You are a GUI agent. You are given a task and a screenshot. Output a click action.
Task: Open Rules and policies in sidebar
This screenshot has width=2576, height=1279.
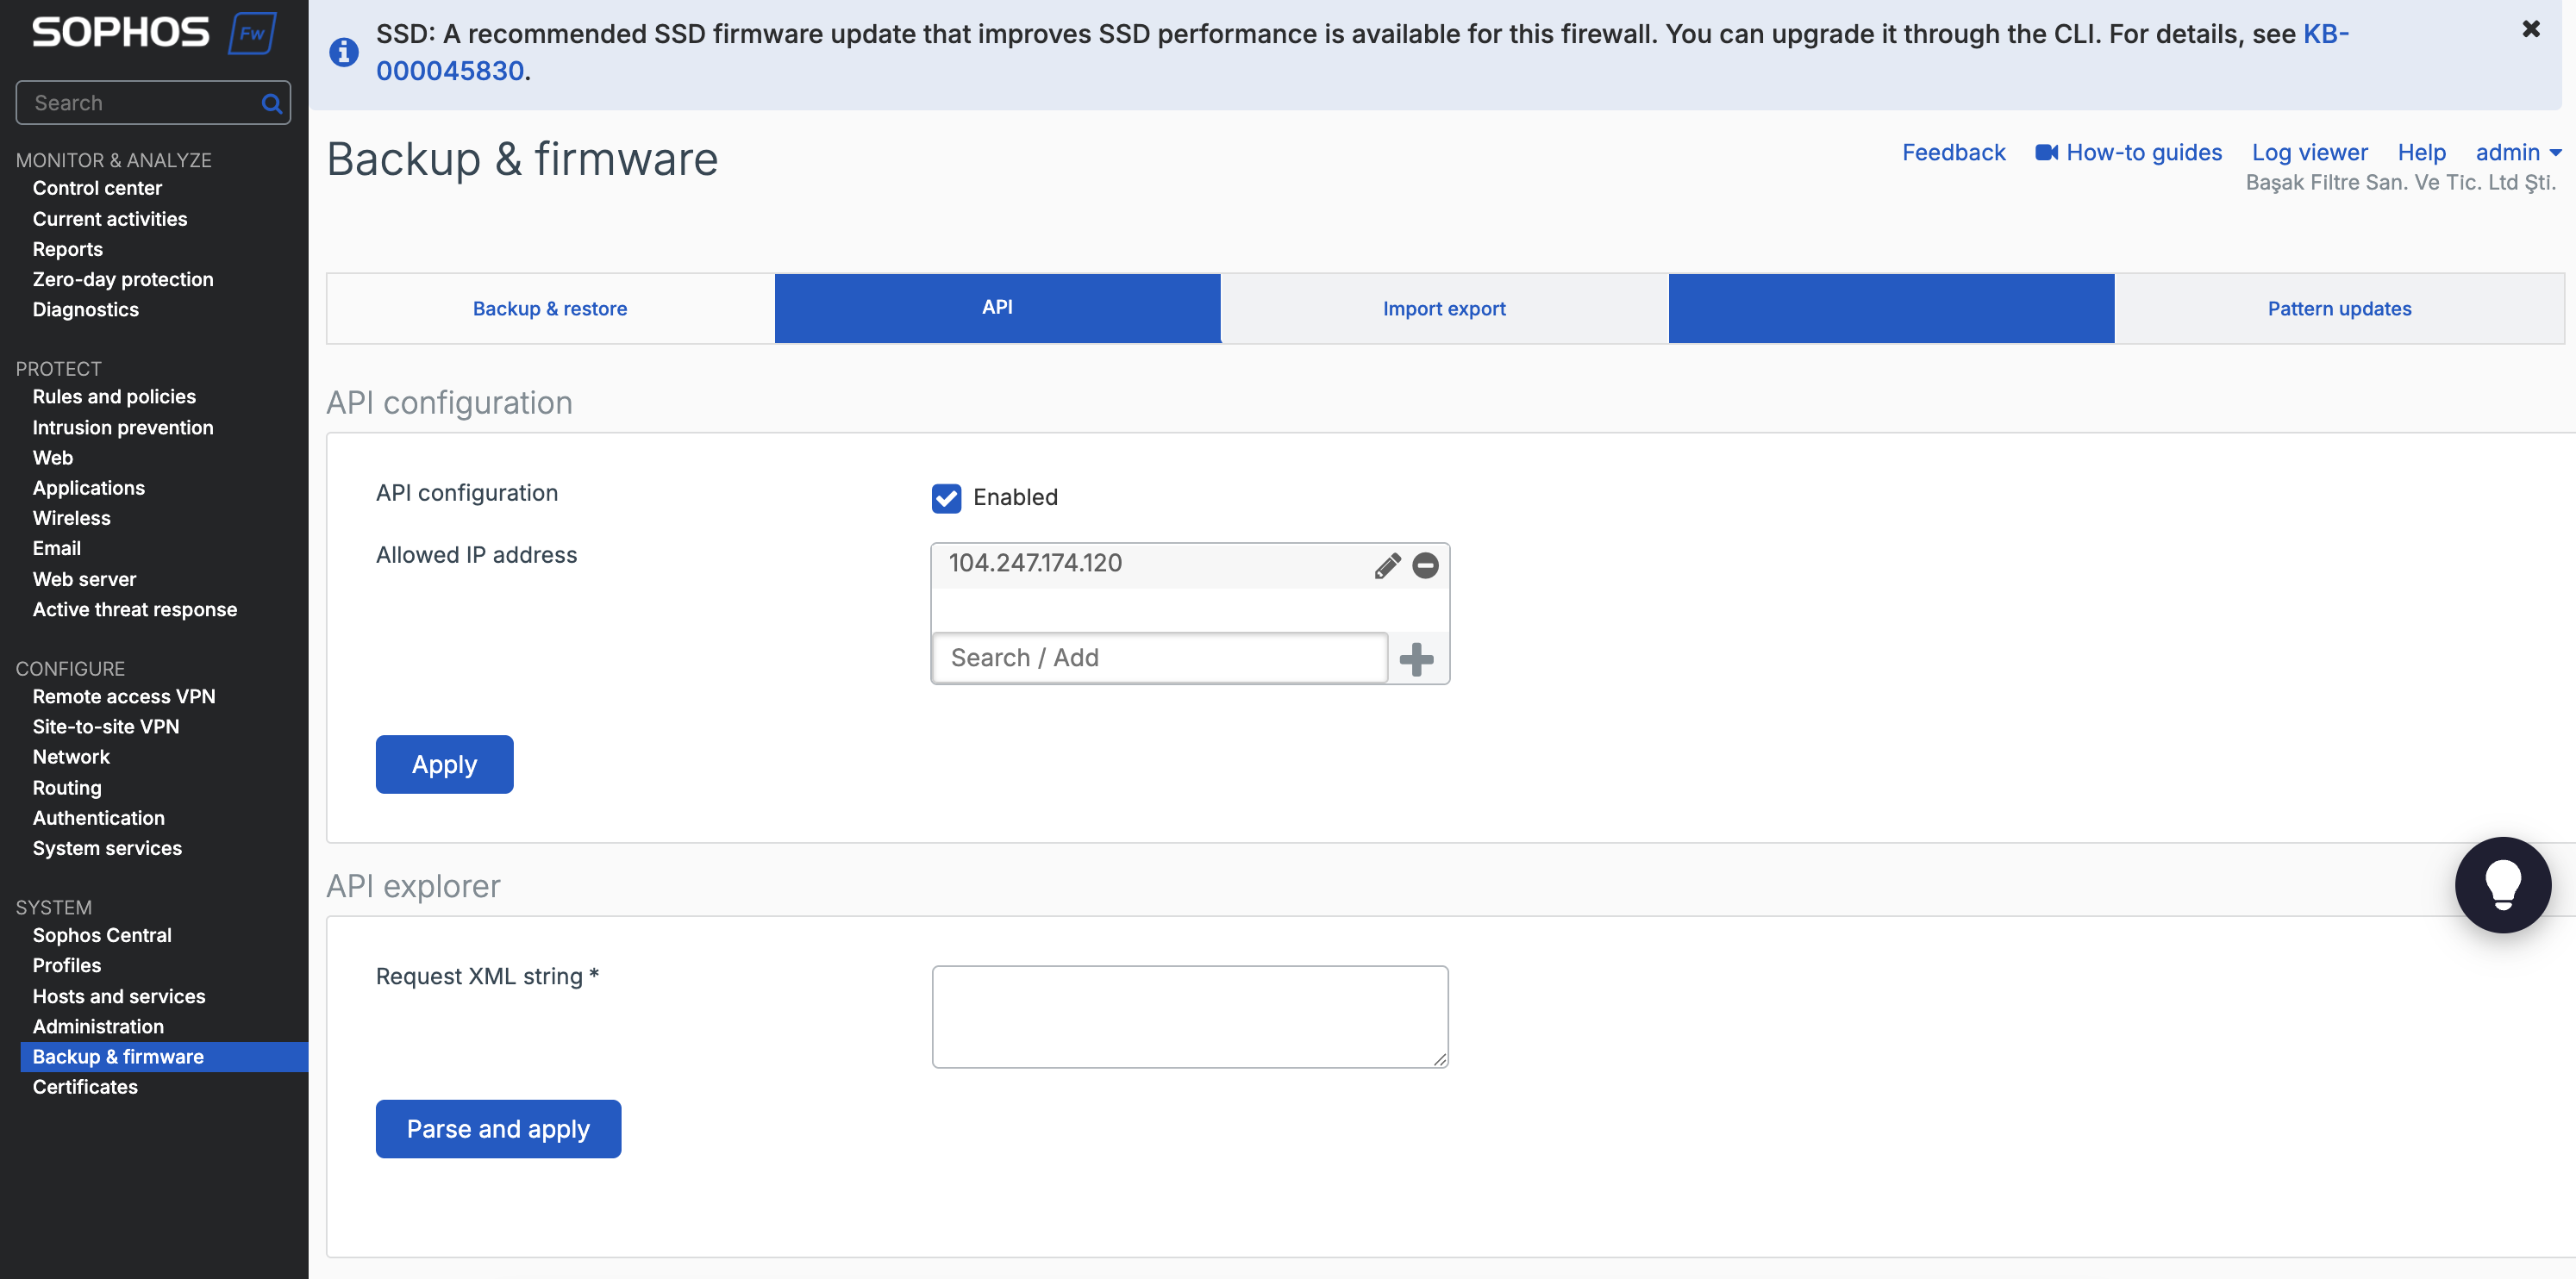click(x=114, y=397)
